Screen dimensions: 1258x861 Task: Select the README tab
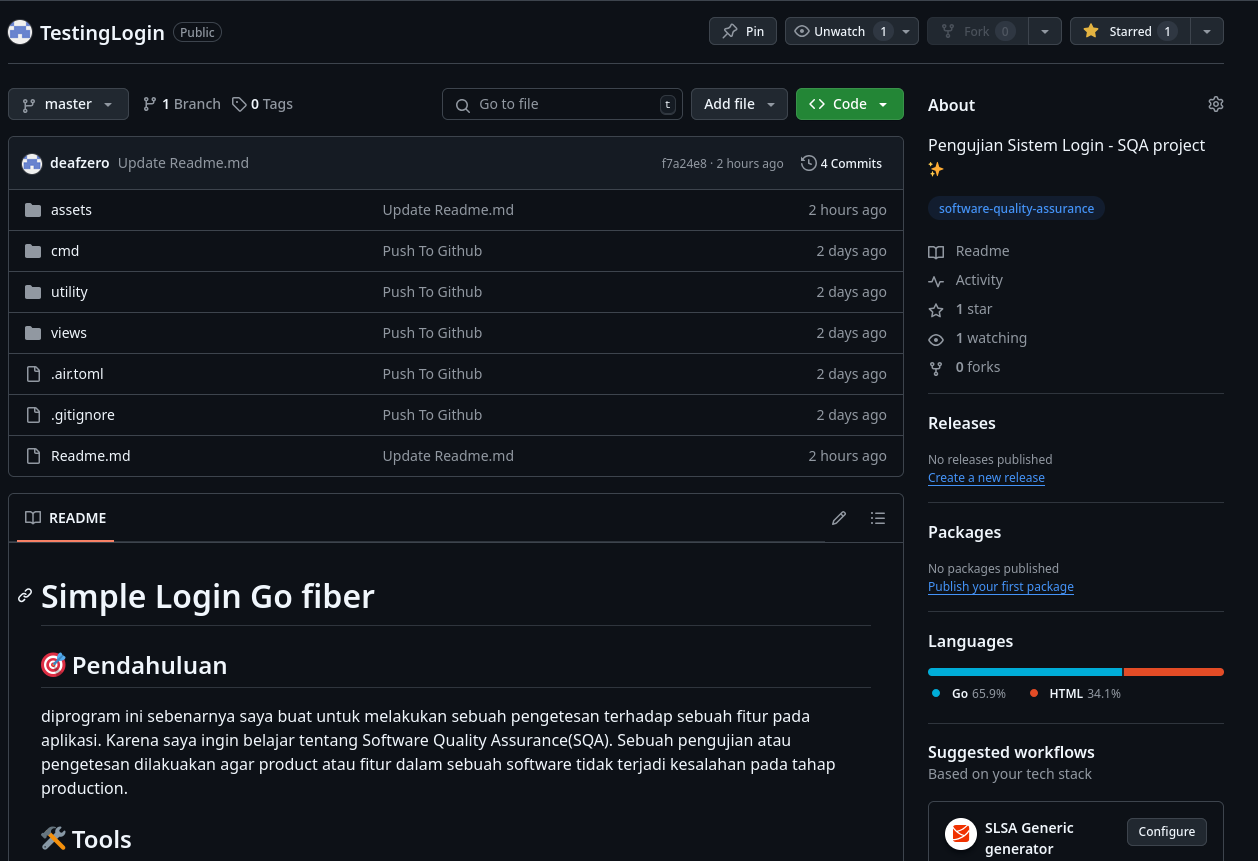coord(66,518)
